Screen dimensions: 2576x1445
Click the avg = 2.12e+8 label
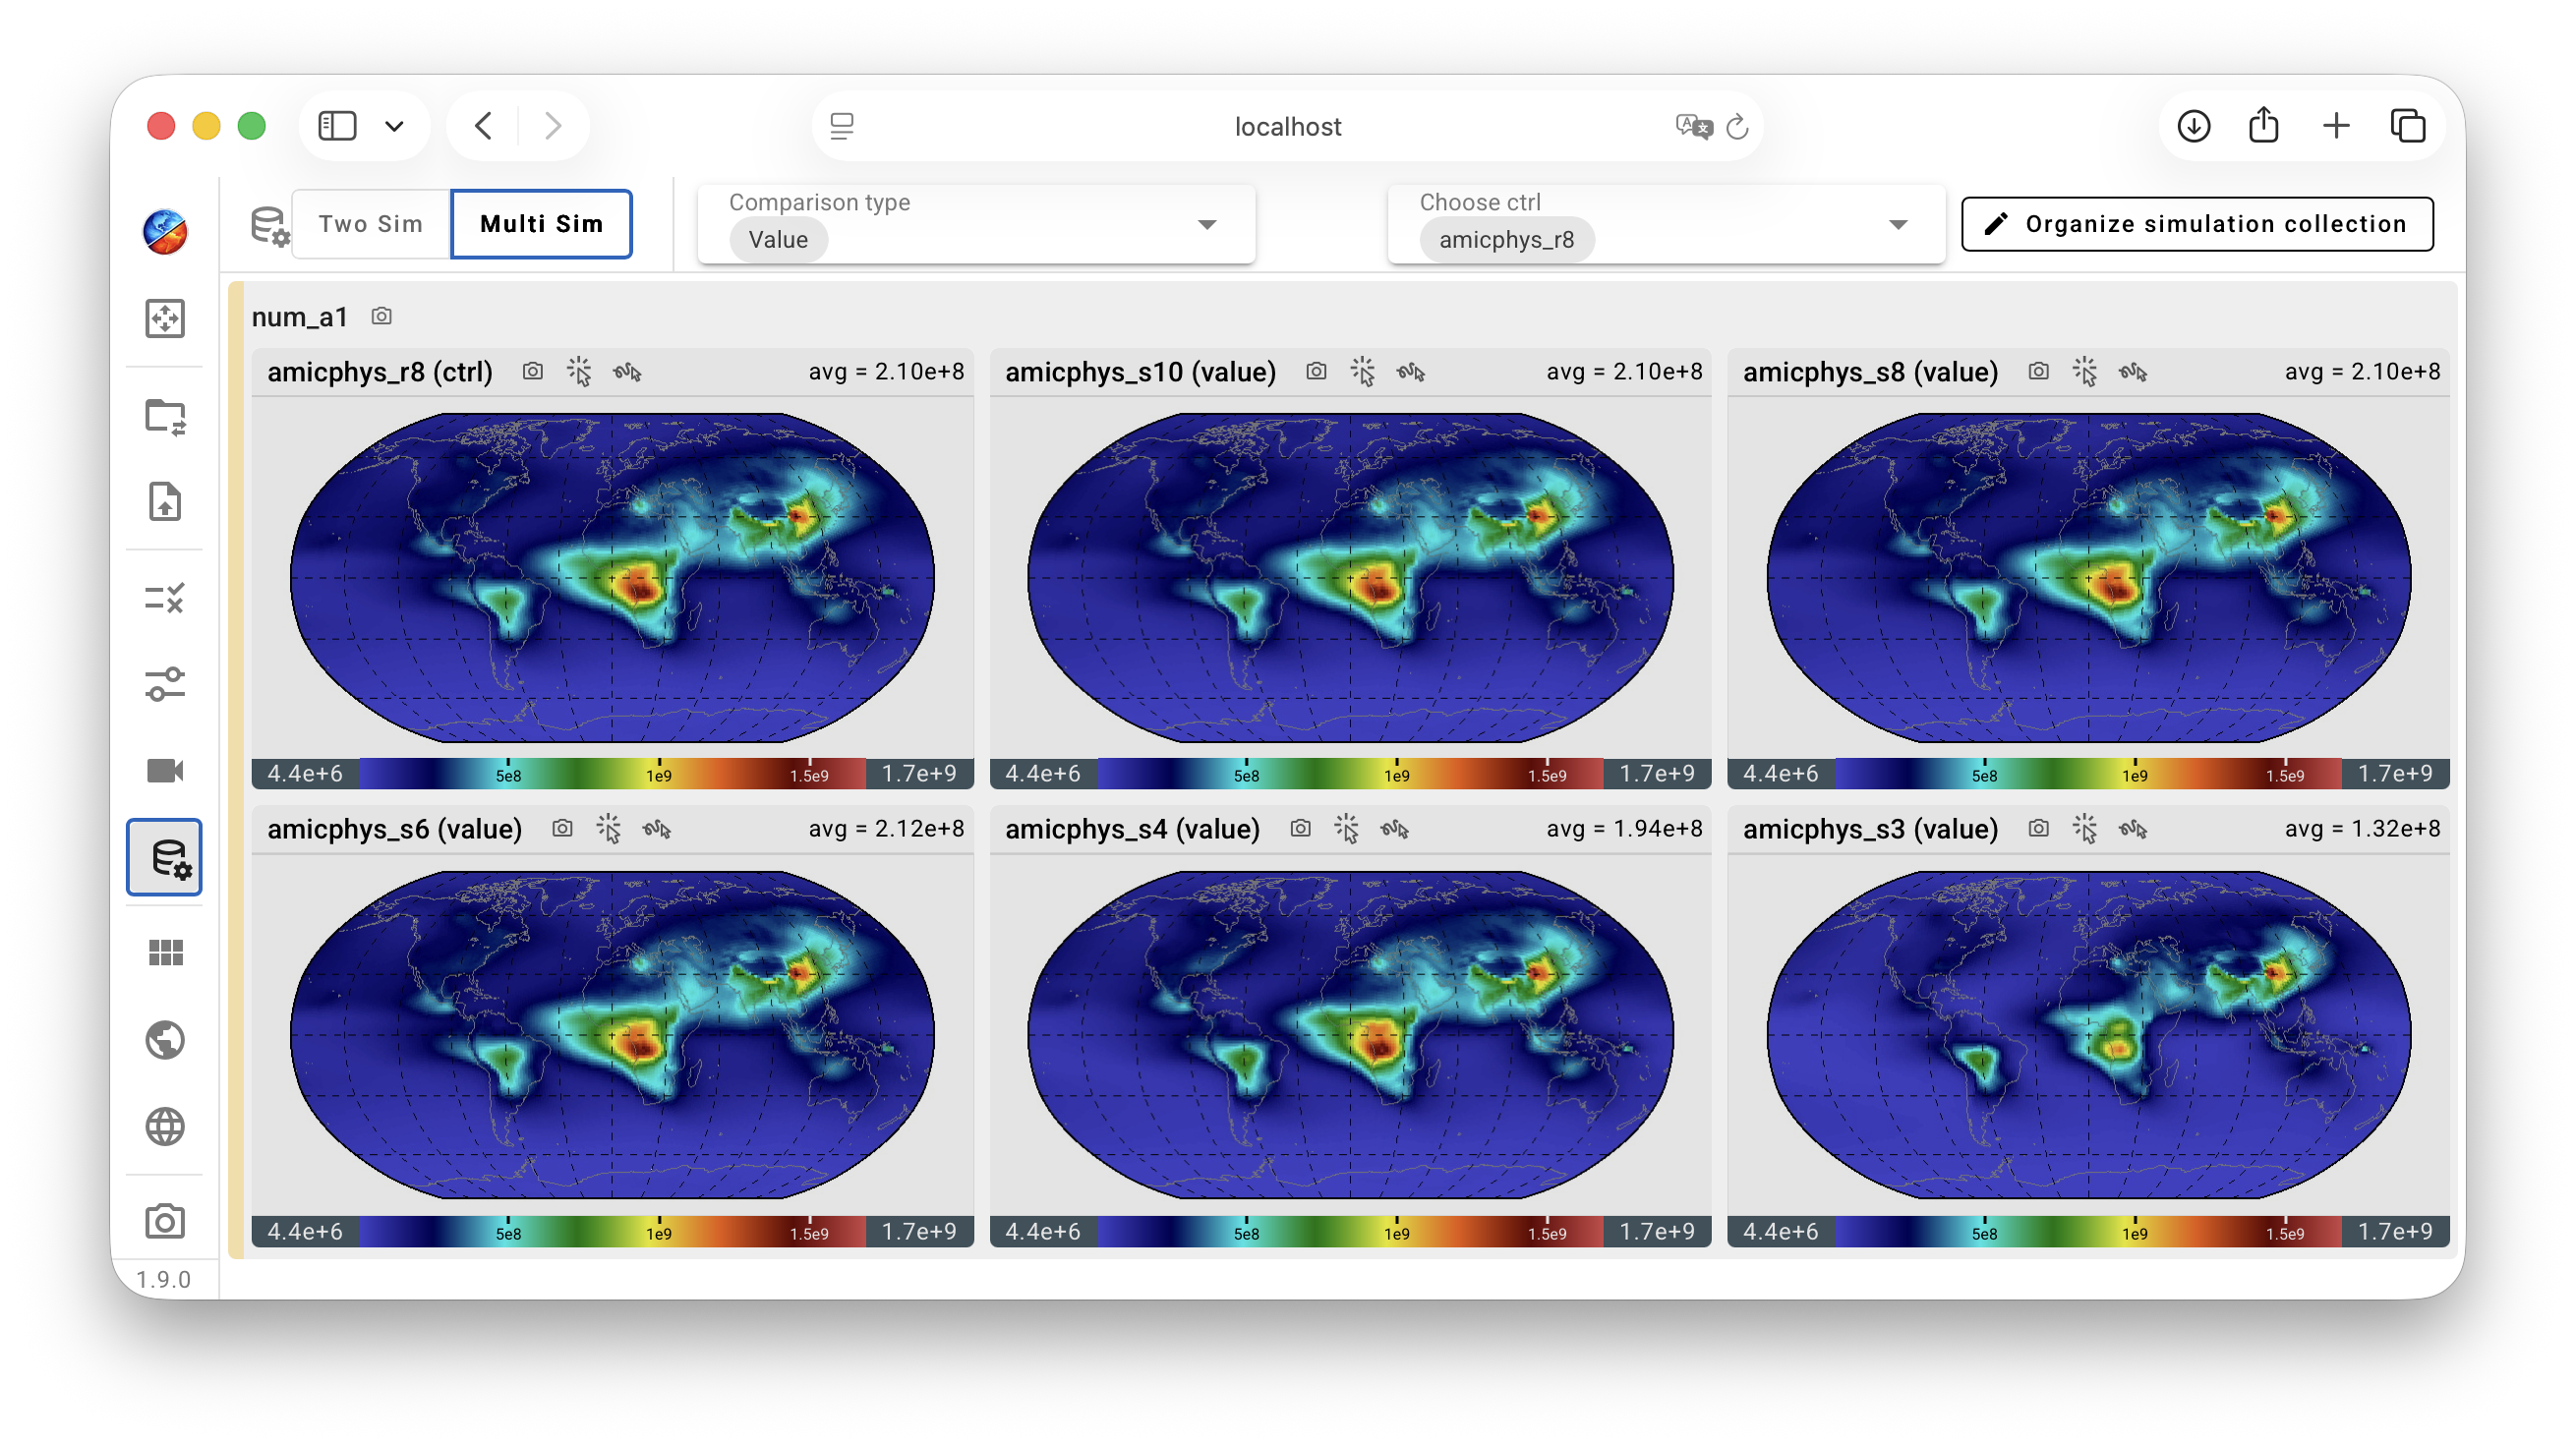pos(886,829)
